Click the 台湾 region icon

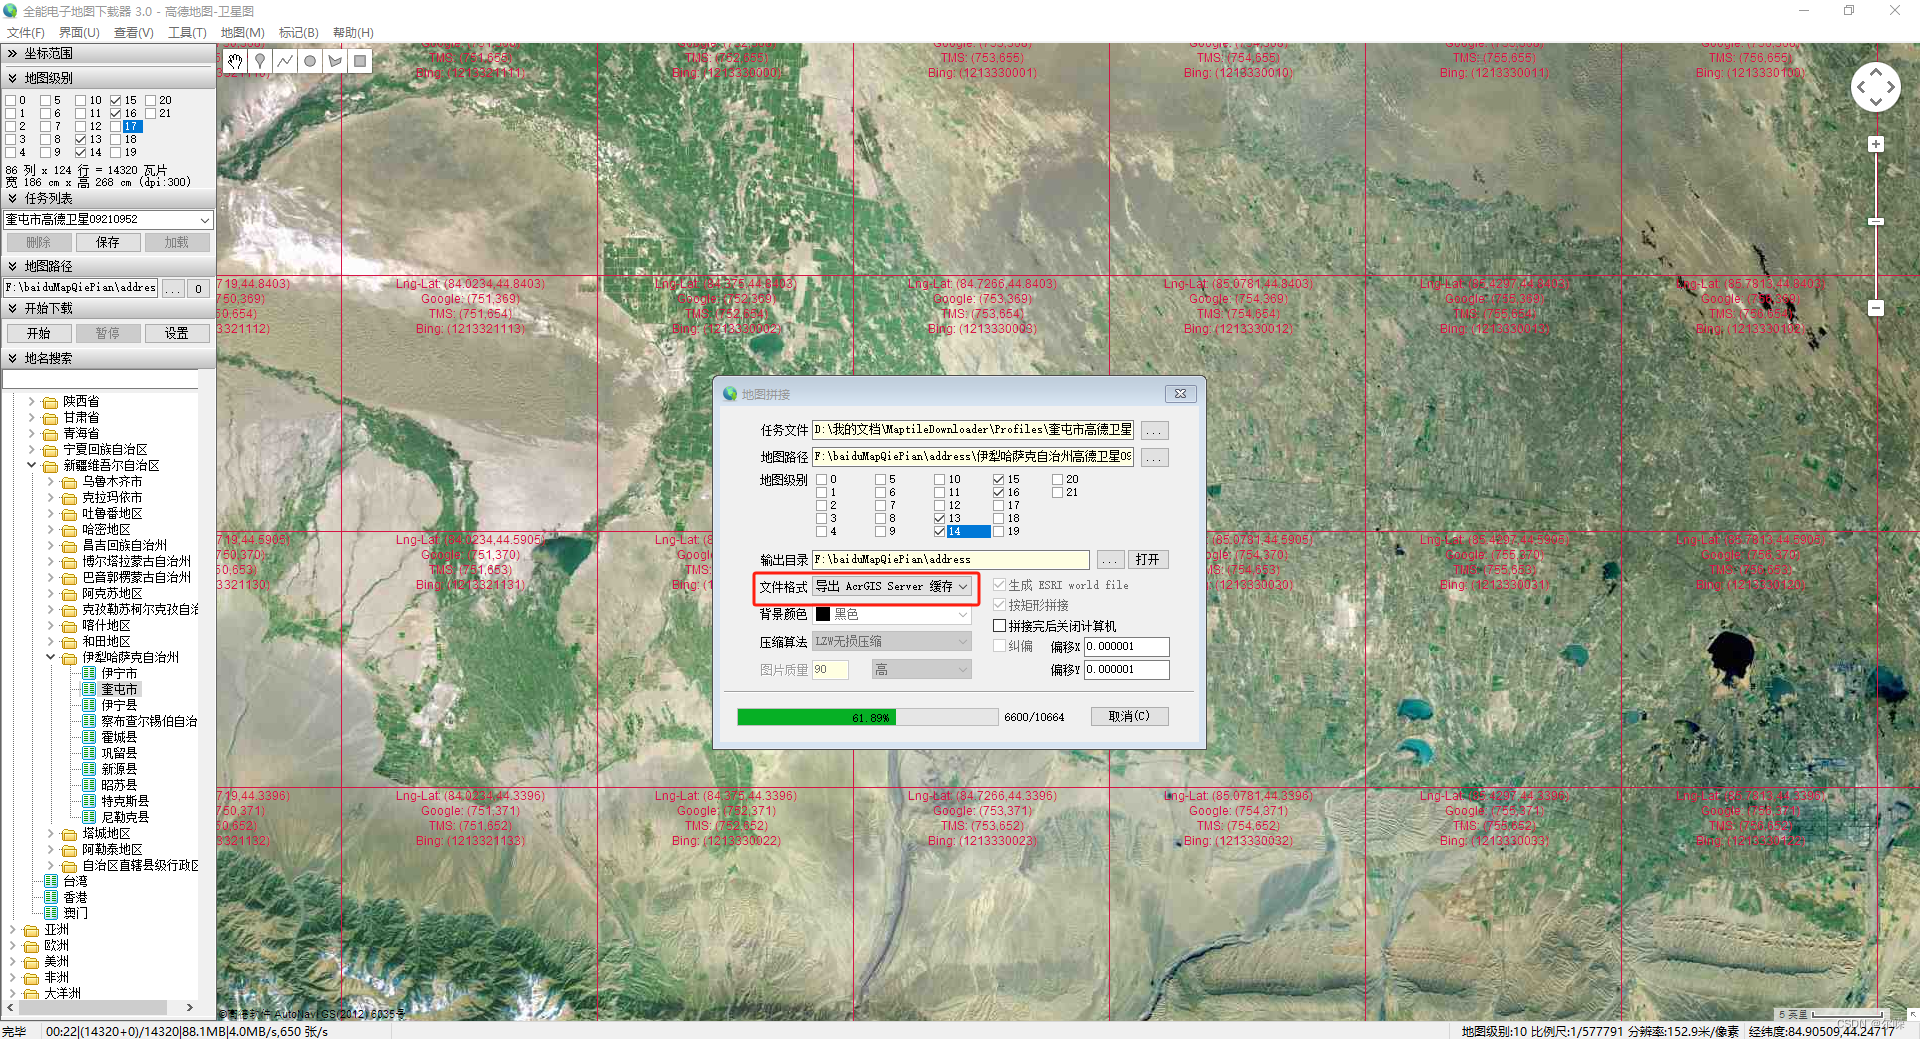(51, 881)
